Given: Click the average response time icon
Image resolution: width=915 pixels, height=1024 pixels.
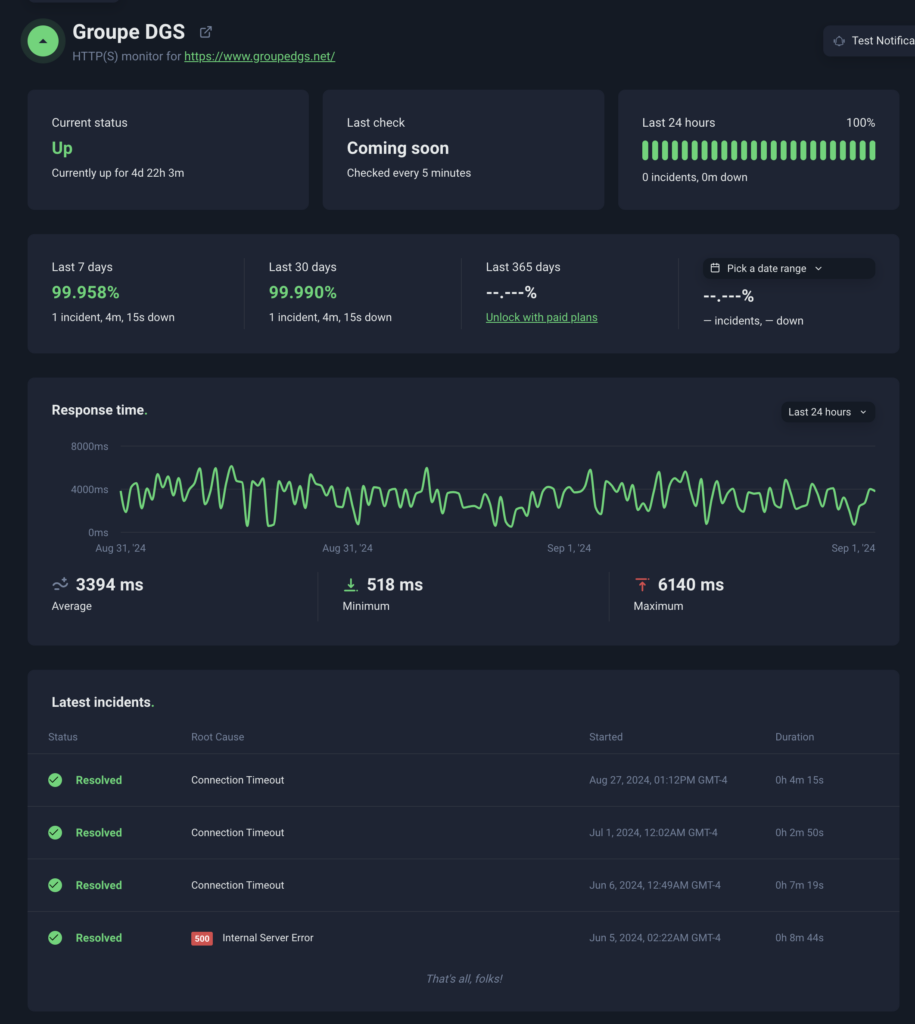Looking at the screenshot, I should [x=60, y=584].
